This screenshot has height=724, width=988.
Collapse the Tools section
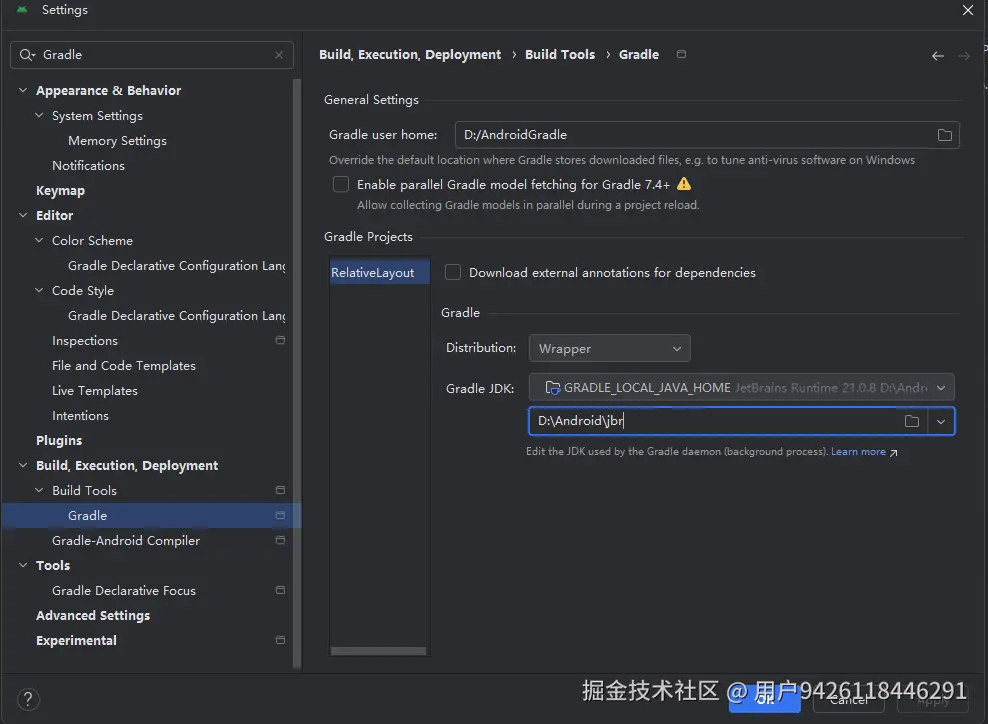coord(23,565)
